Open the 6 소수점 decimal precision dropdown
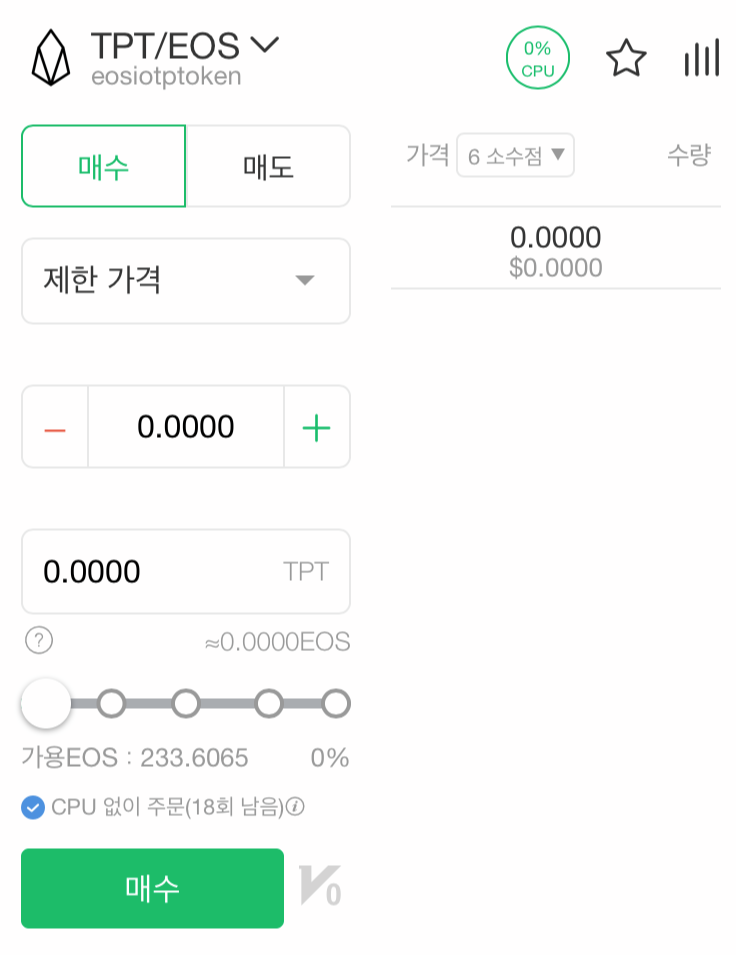The width and height of the screenshot is (736, 955). [x=515, y=155]
